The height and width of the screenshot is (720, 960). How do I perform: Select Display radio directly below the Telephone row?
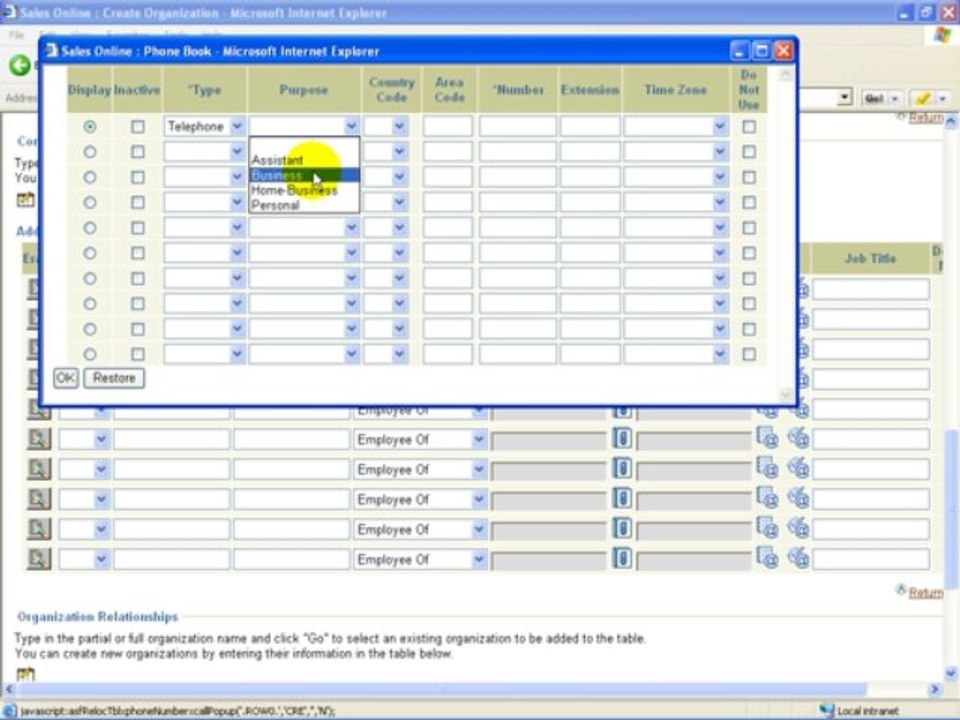pos(90,152)
